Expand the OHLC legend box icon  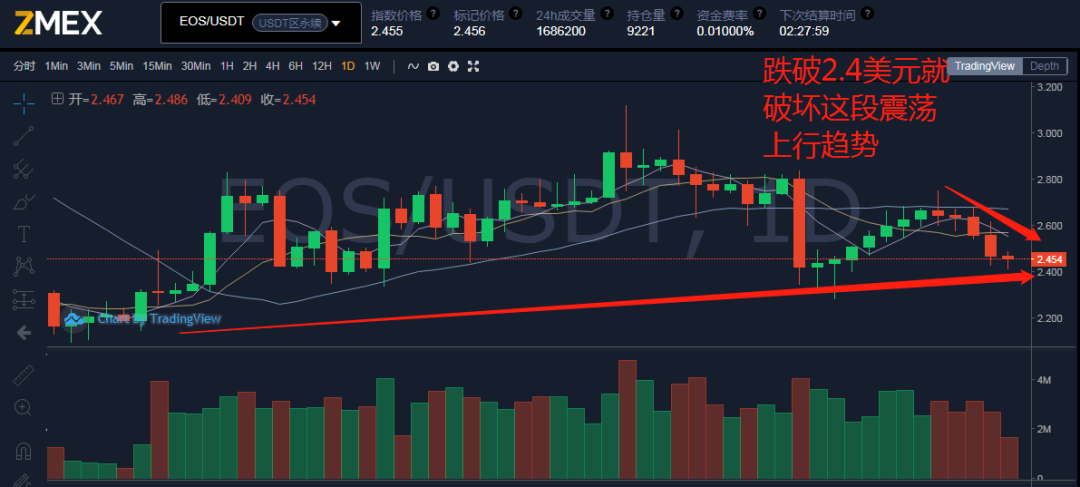click(x=57, y=99)
